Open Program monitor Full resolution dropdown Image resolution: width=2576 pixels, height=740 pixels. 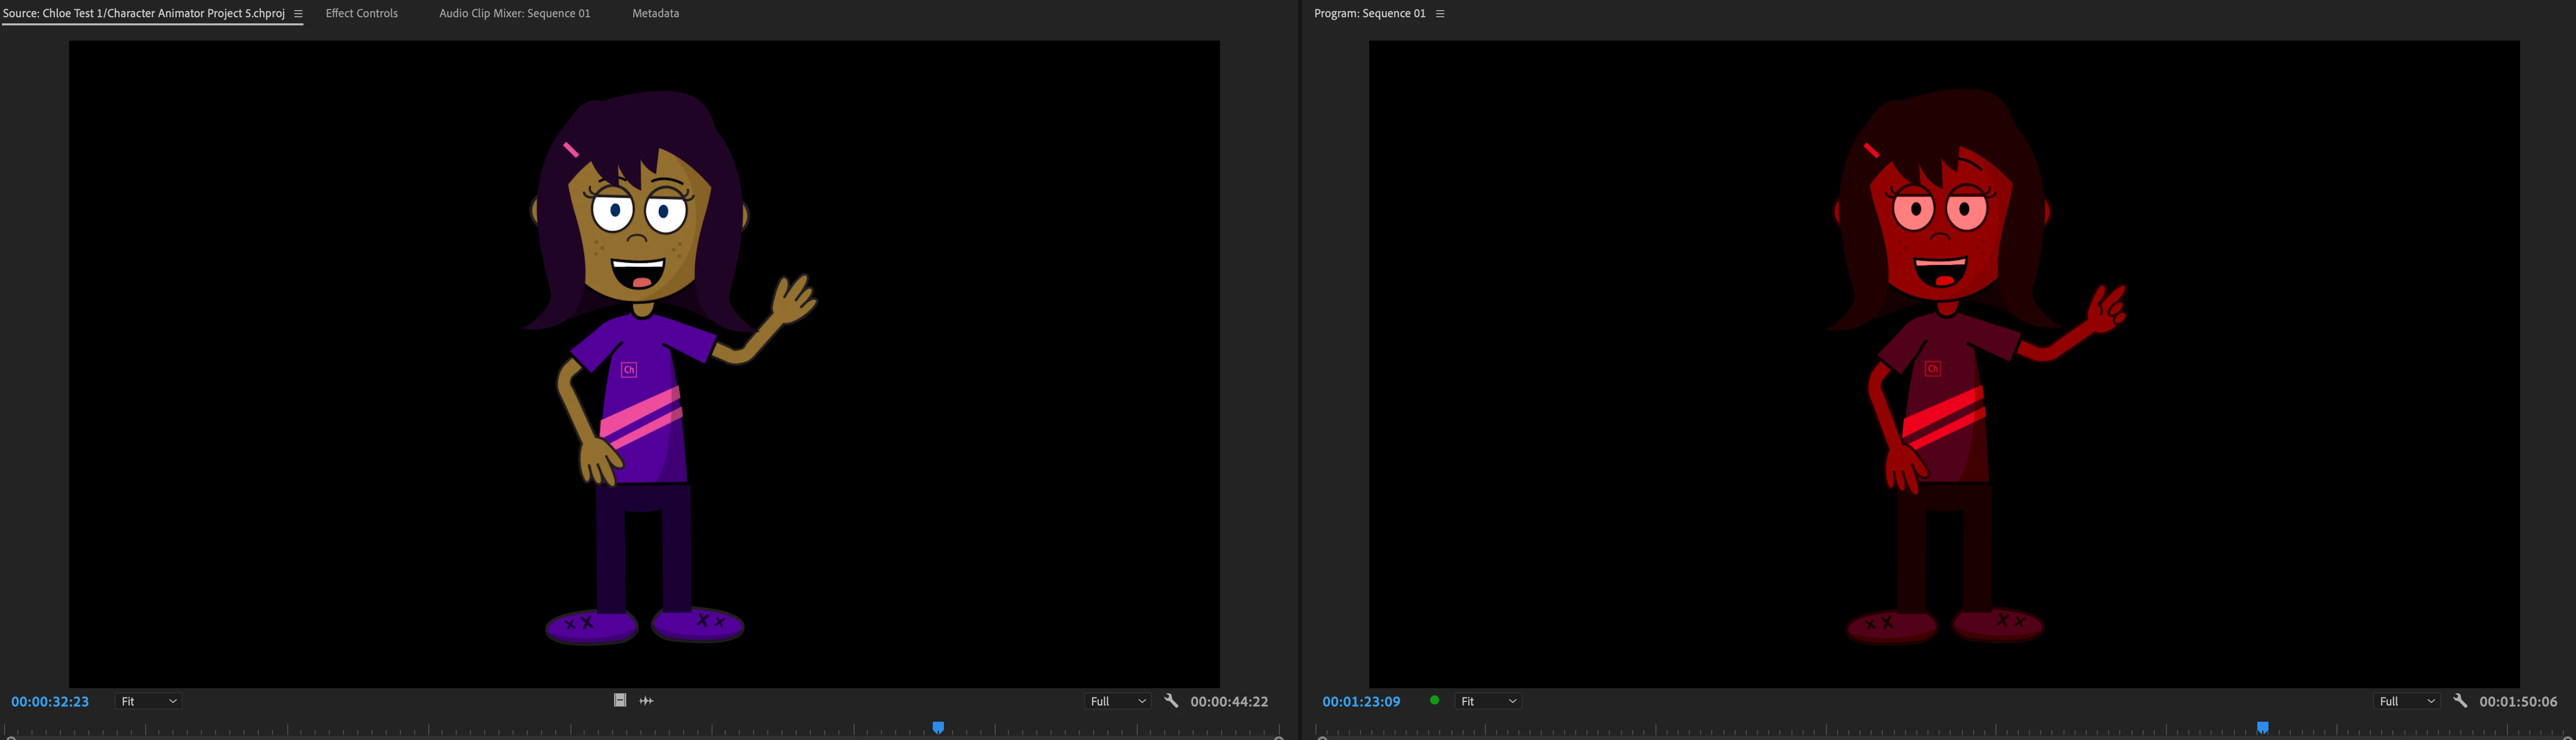coord(2406,701)
